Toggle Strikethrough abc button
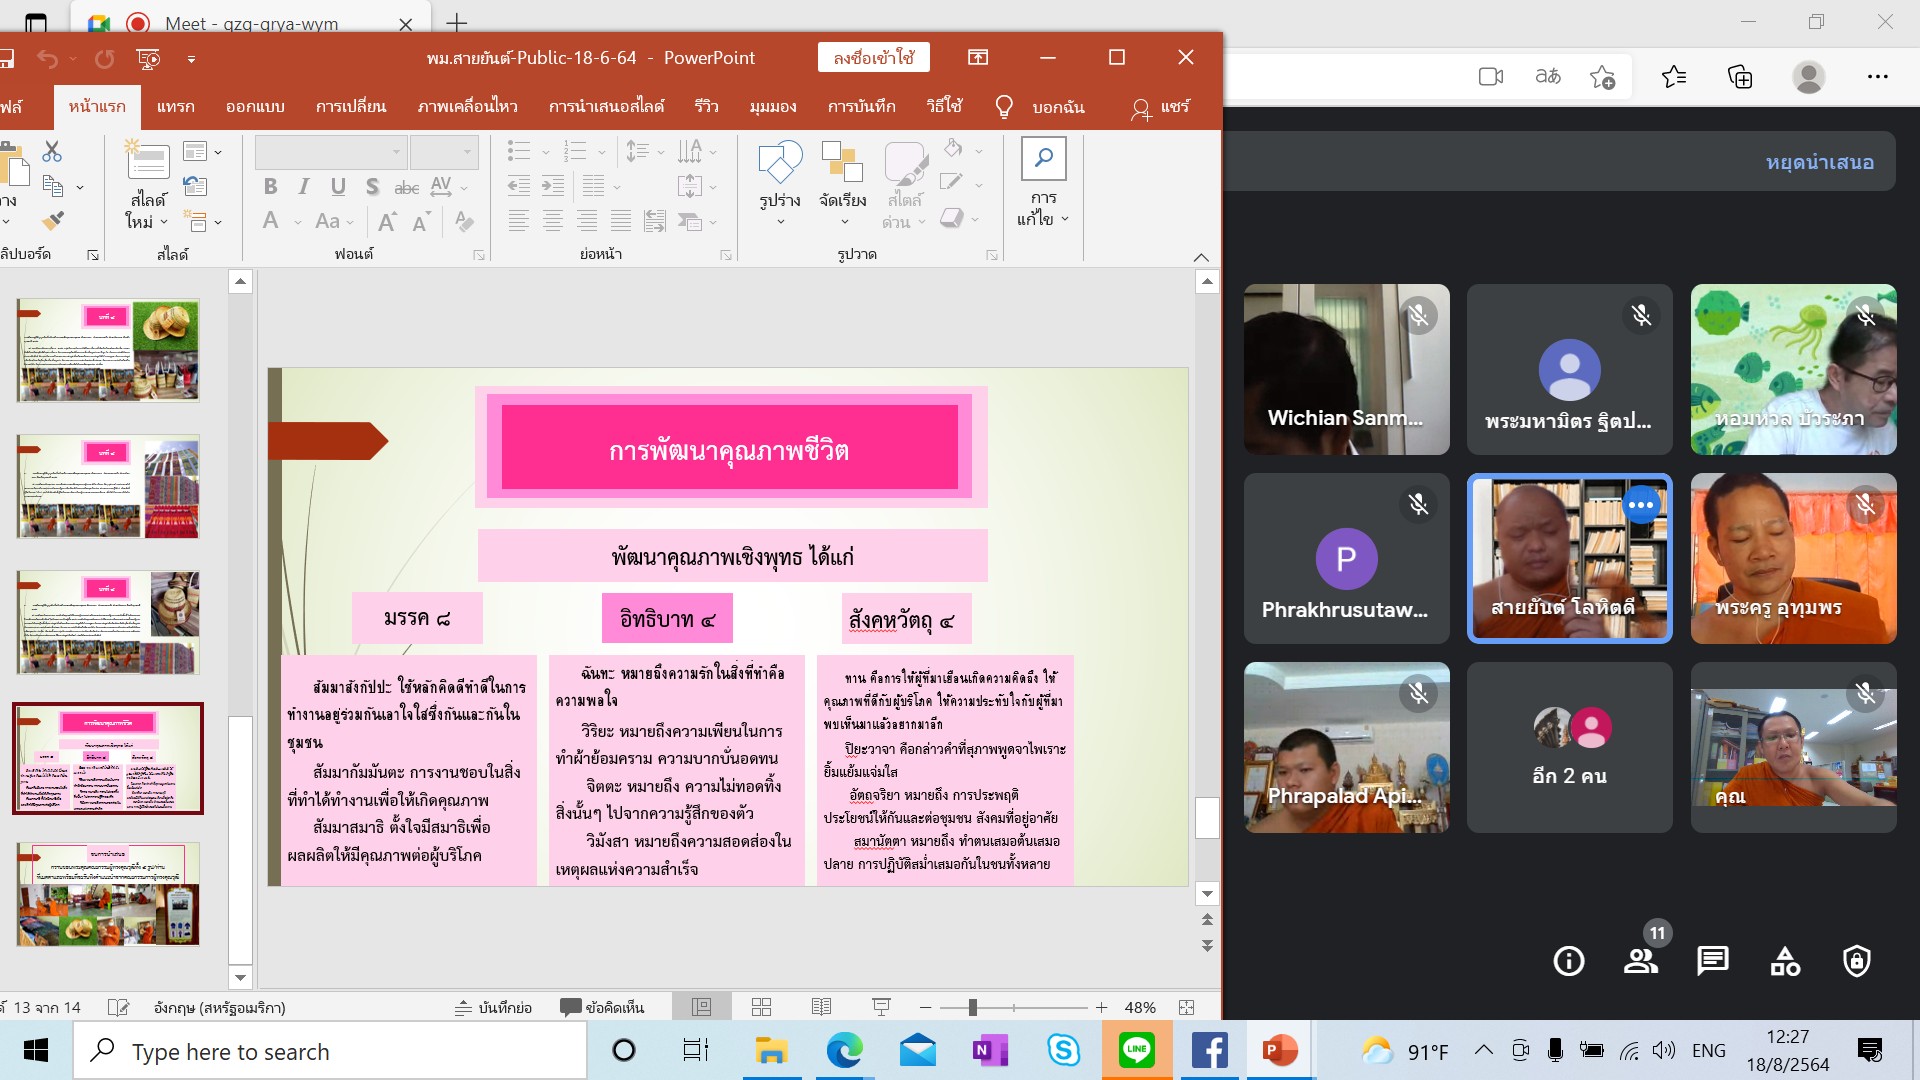1920x1080 pixels. pos(406,187)
